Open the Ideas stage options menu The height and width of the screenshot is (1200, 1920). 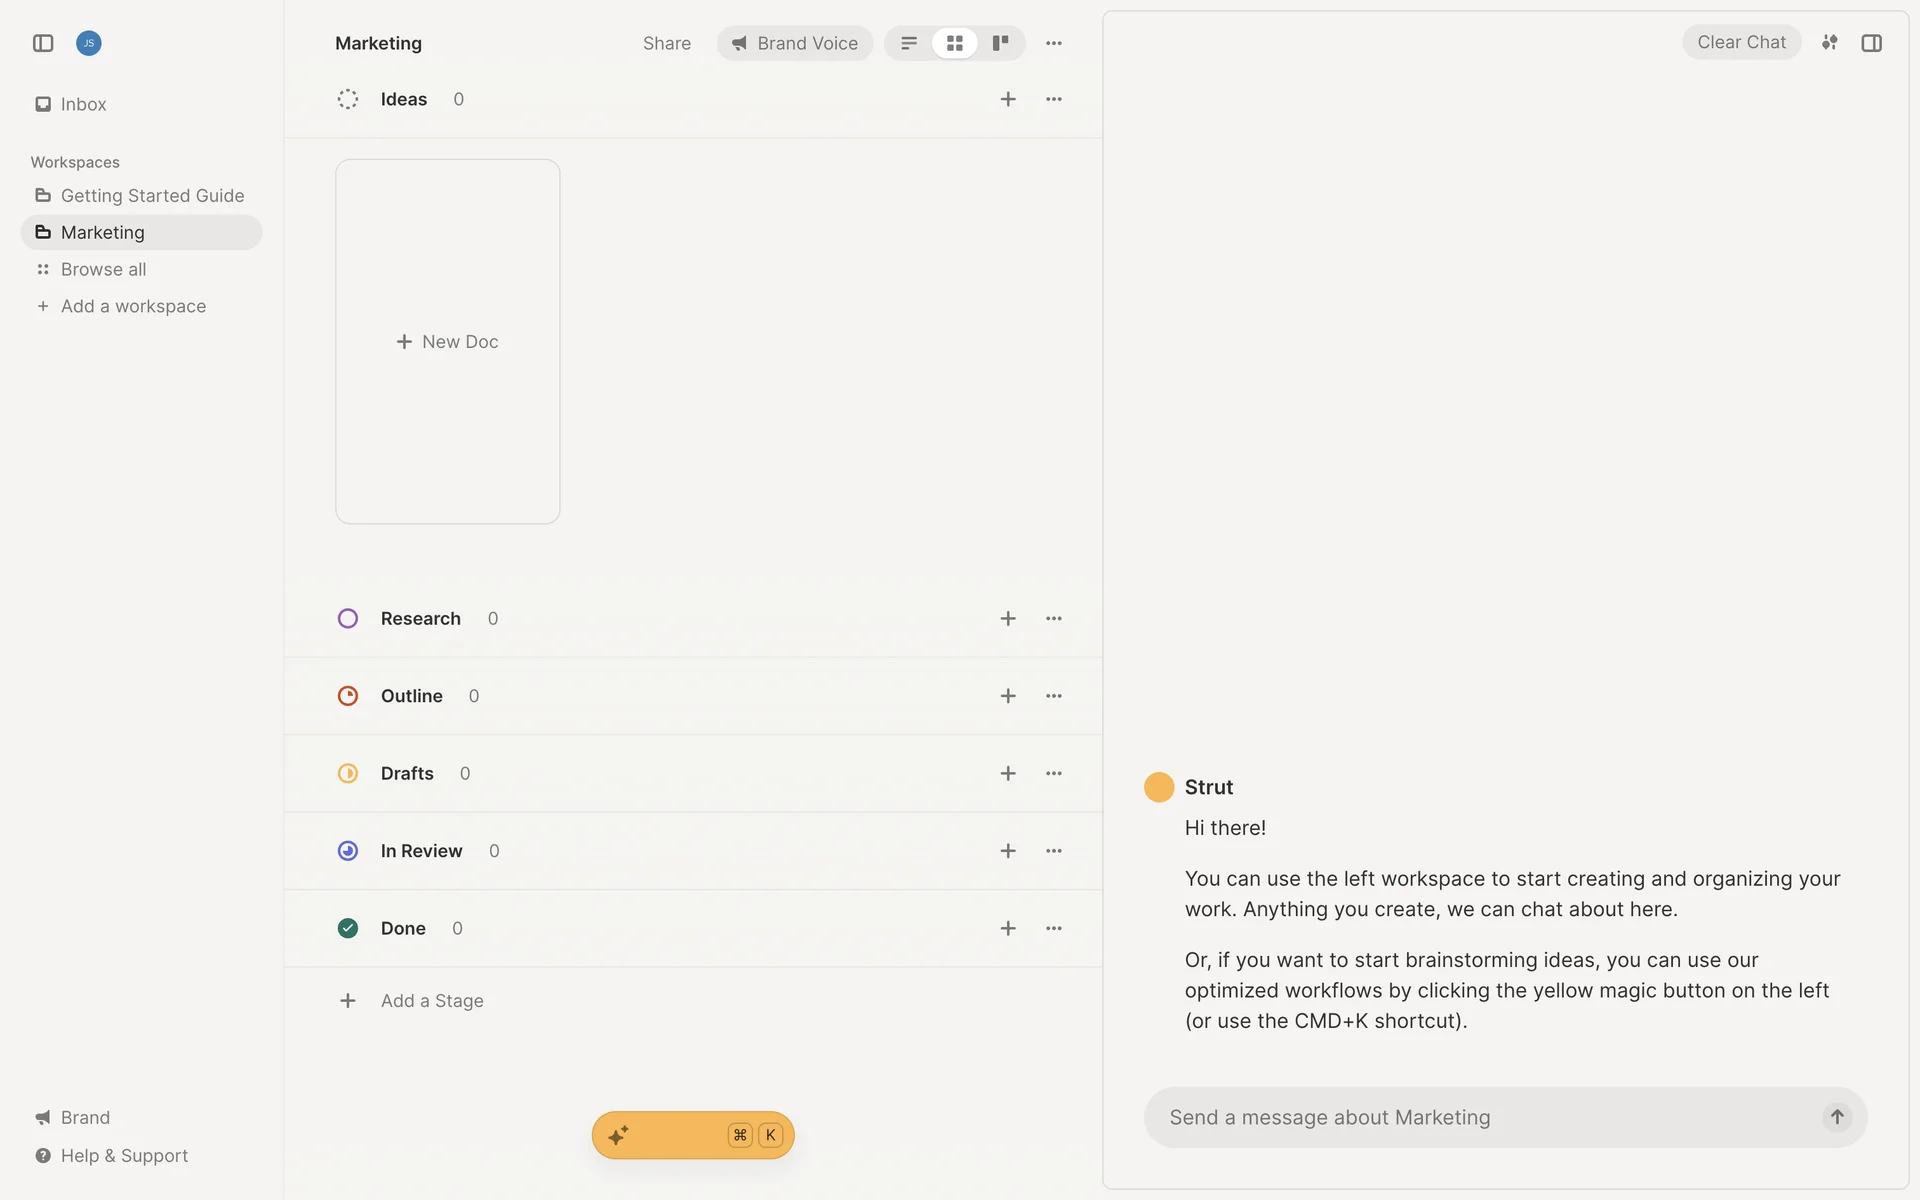1054,99
